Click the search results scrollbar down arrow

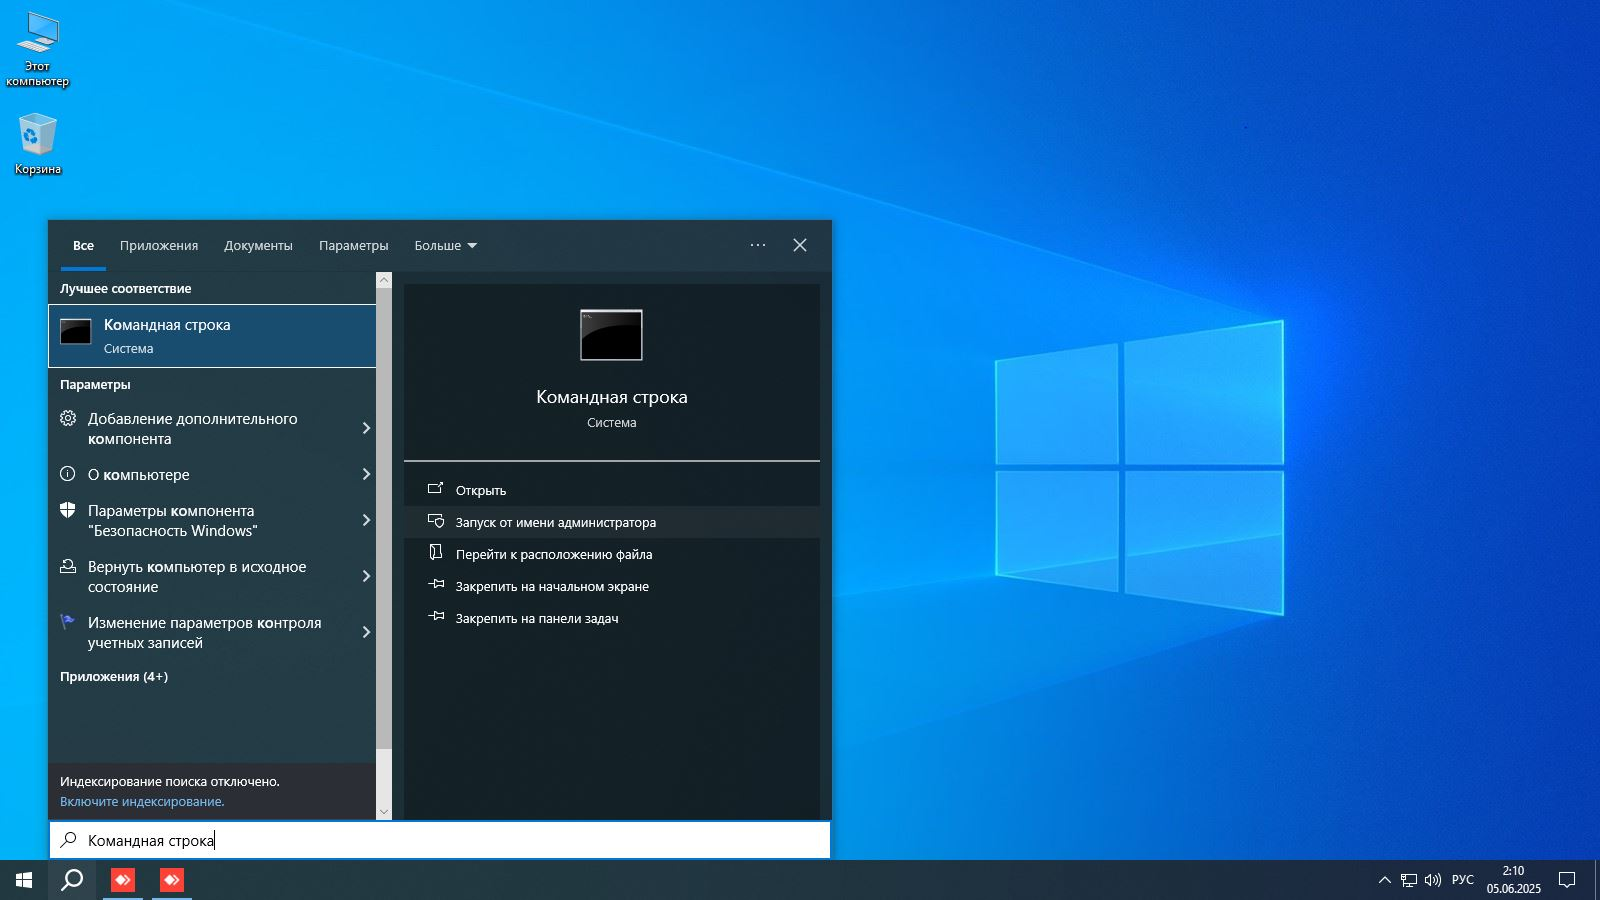(x=384, y=812)
